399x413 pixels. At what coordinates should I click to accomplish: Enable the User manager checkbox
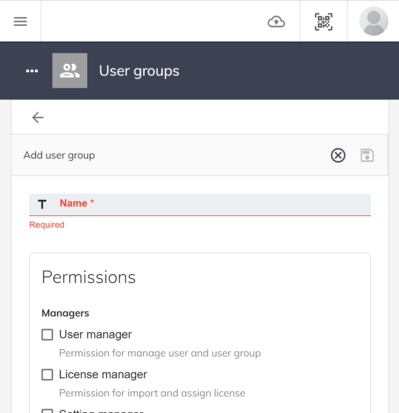47,334
